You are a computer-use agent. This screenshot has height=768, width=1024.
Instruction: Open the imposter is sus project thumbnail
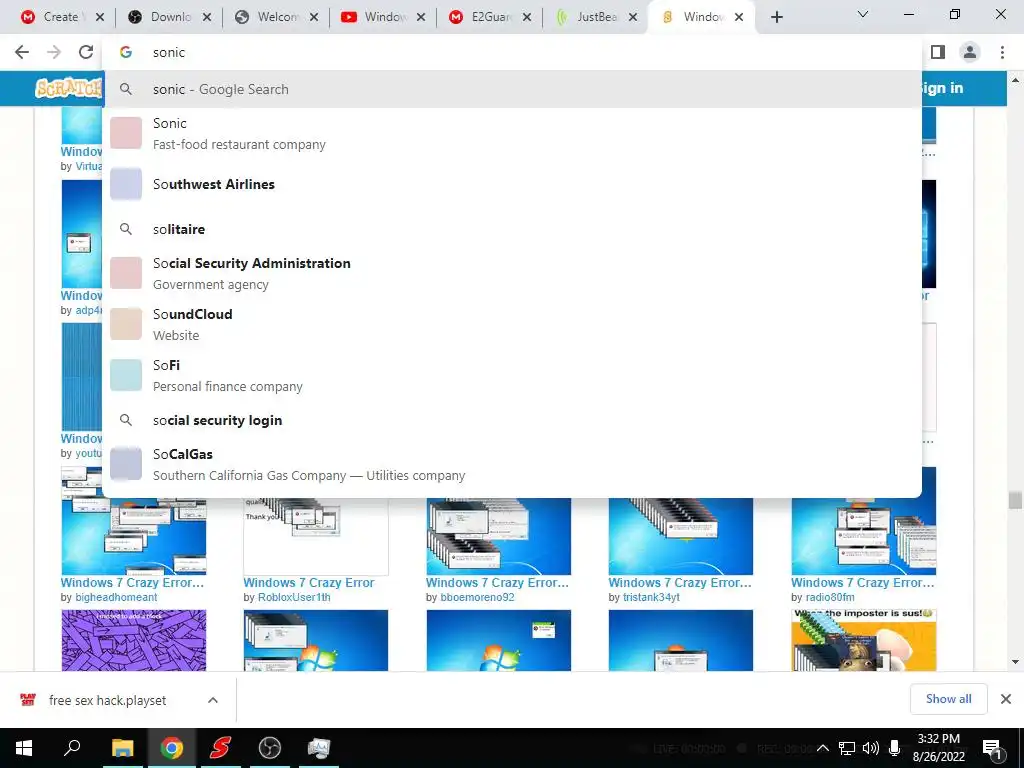coord(863,640)
